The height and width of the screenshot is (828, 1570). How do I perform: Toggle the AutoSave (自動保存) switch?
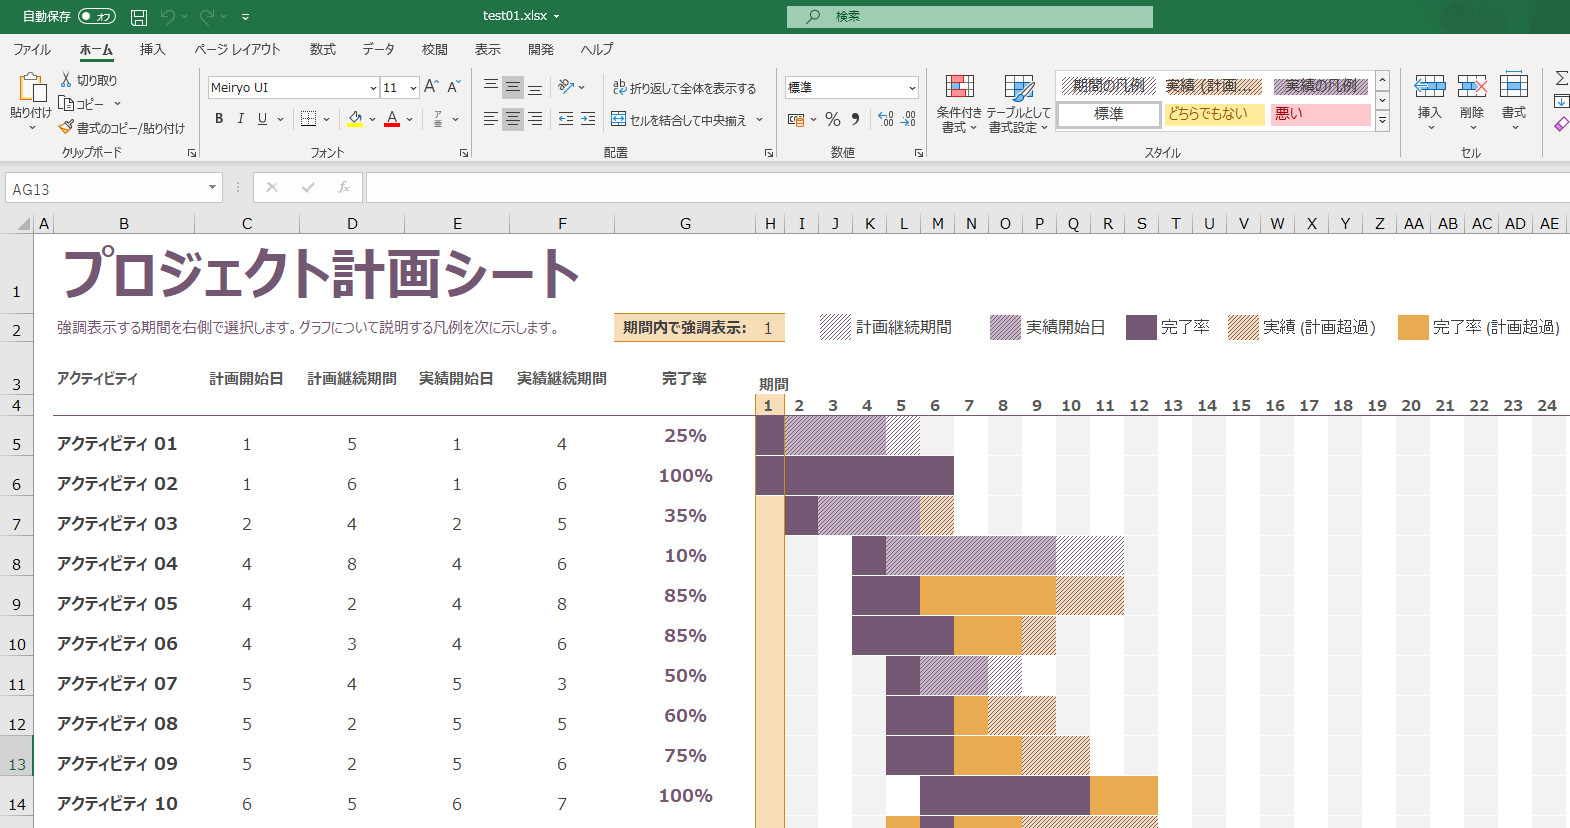pos(97,17)
